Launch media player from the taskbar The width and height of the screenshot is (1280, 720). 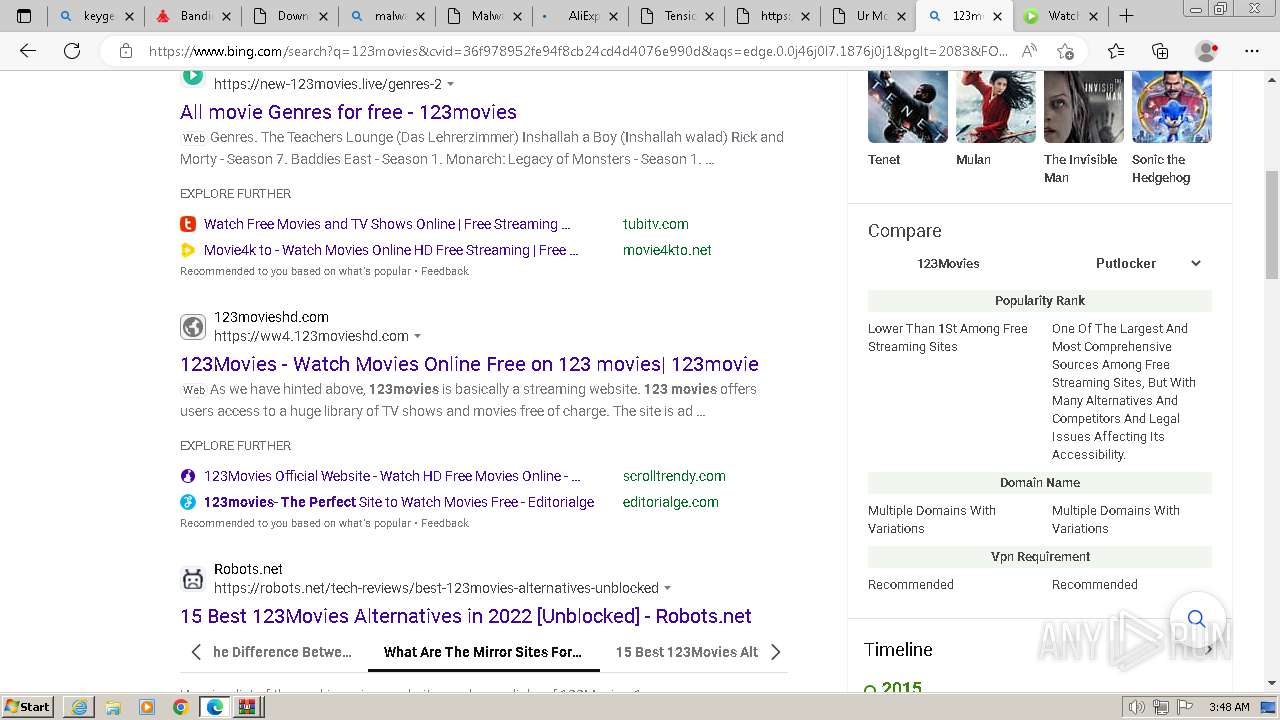point(147,707)
